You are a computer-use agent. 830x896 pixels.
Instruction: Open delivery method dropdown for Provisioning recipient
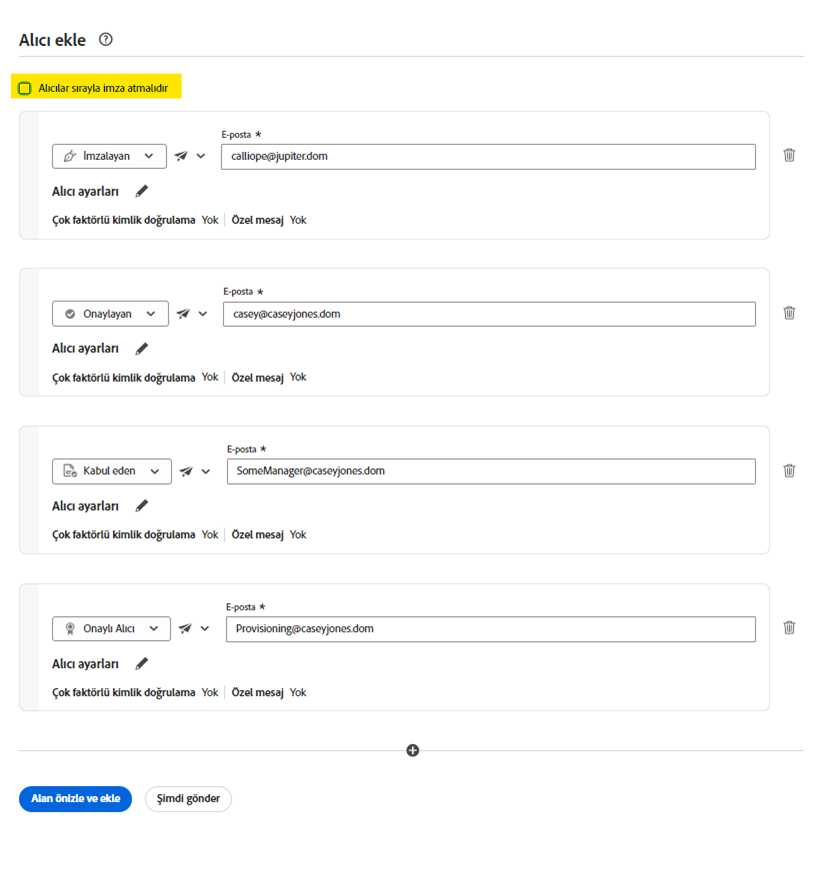click(194, 629)
